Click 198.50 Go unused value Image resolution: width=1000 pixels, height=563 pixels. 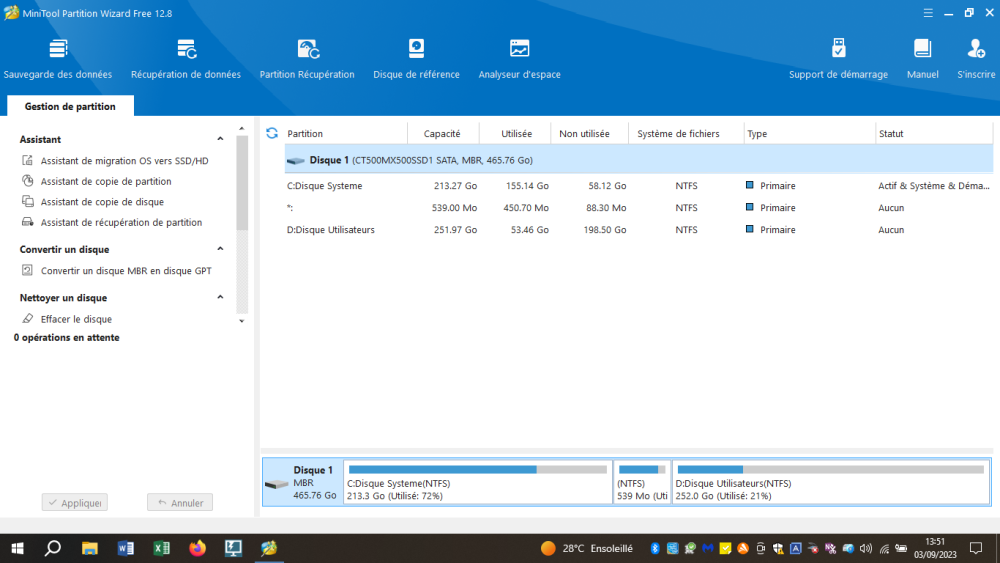[x=605, y=230]
